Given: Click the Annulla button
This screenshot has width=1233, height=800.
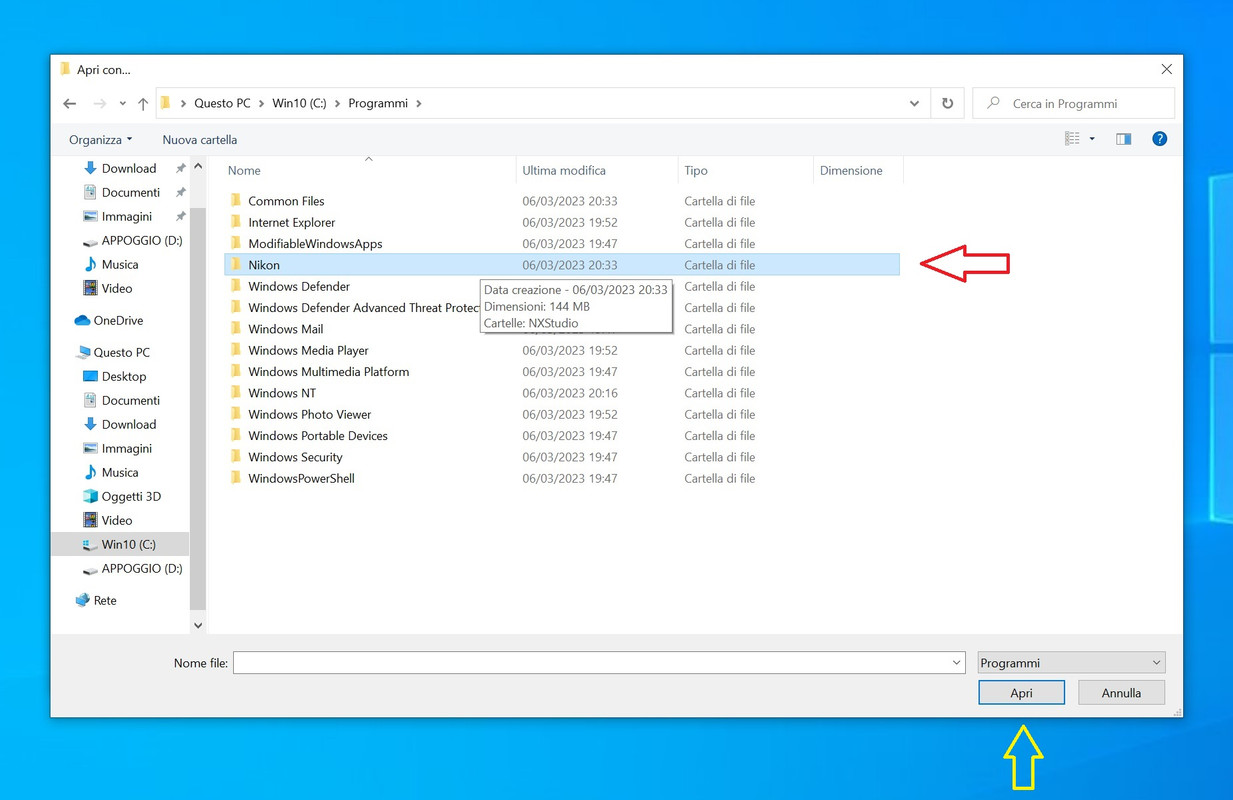Looking at the screenshot, I should pyautogui.click(x=1121, y=693).
